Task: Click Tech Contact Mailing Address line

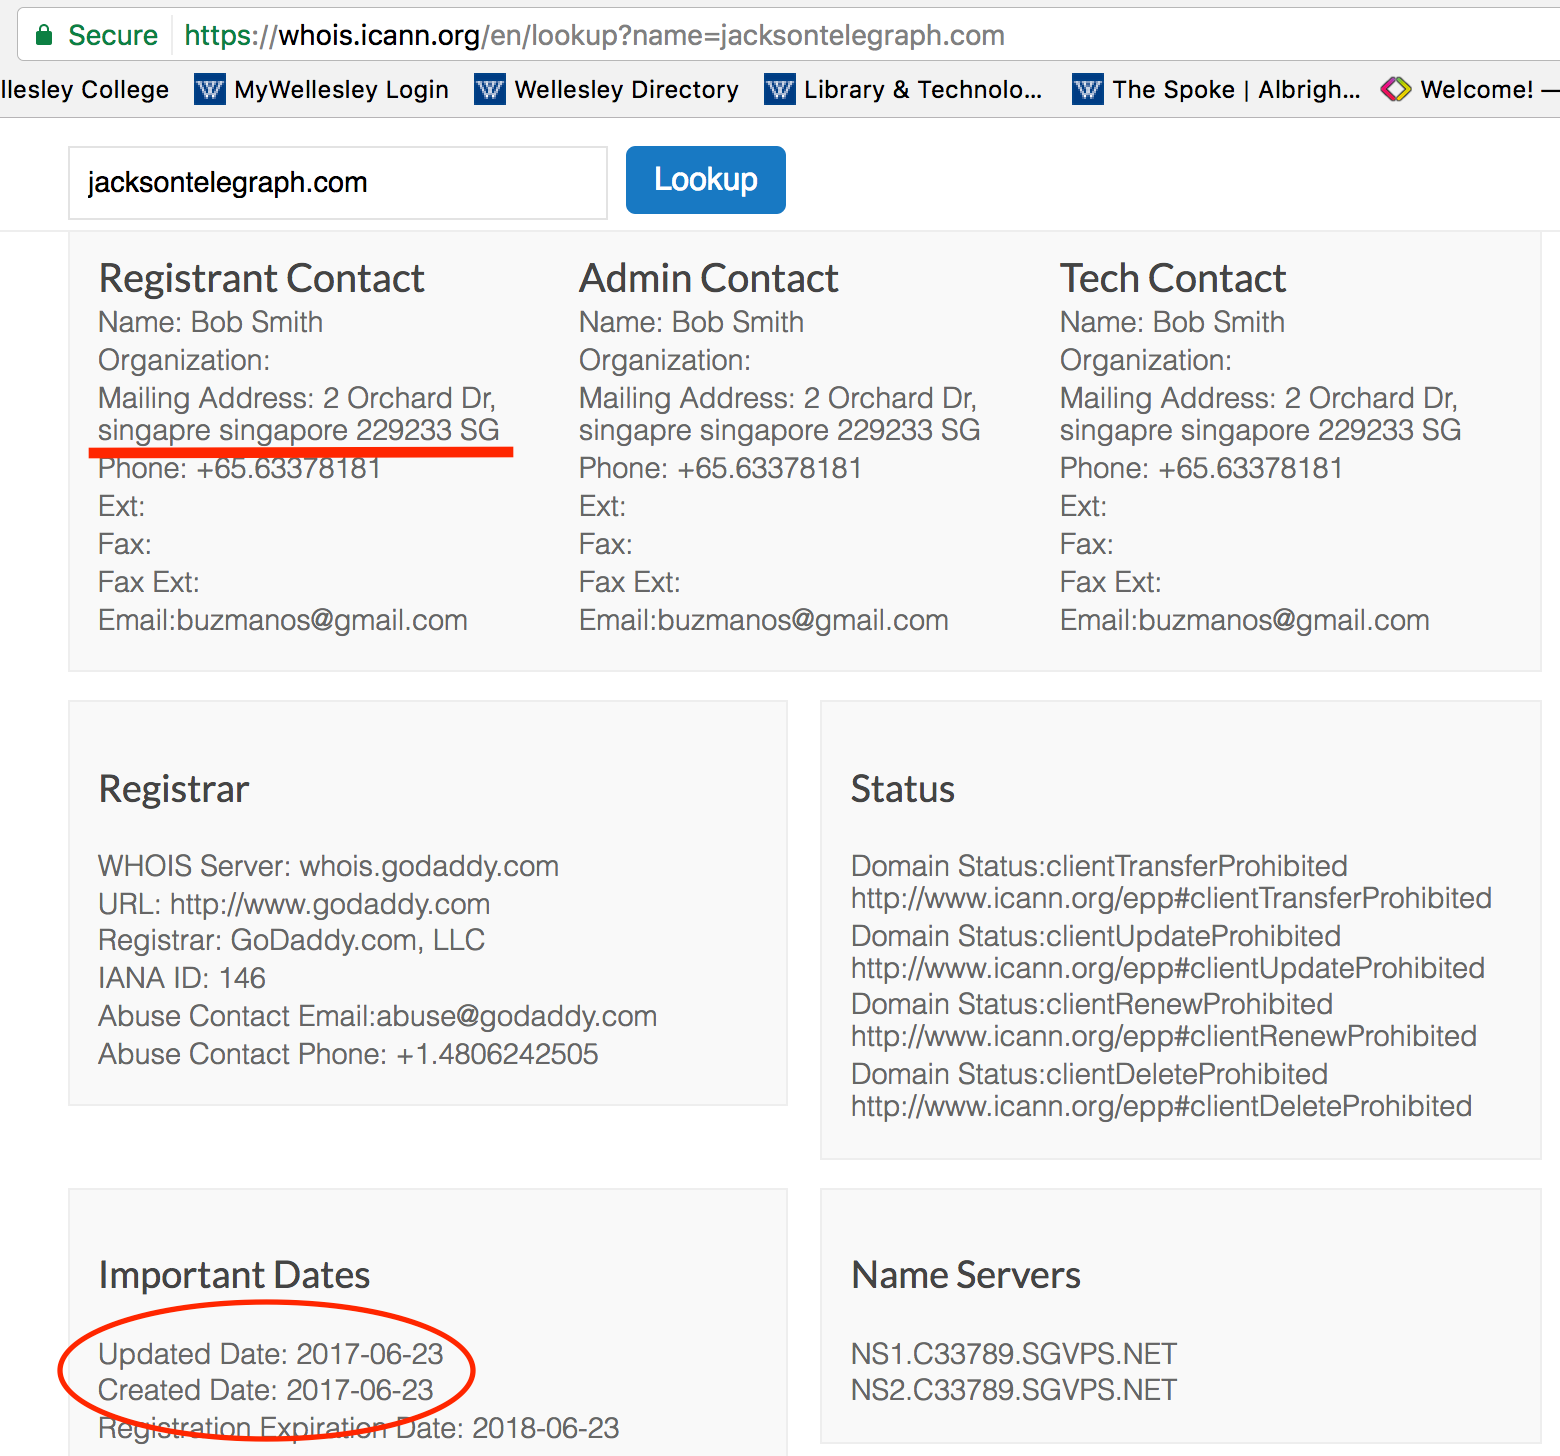Action: 1260,414
